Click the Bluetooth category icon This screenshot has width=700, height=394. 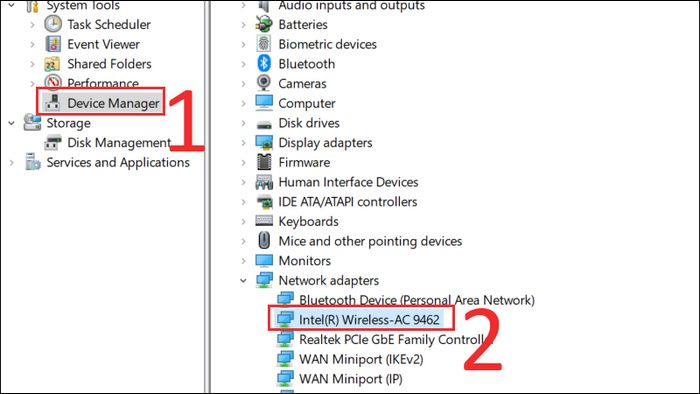[264, 63]
